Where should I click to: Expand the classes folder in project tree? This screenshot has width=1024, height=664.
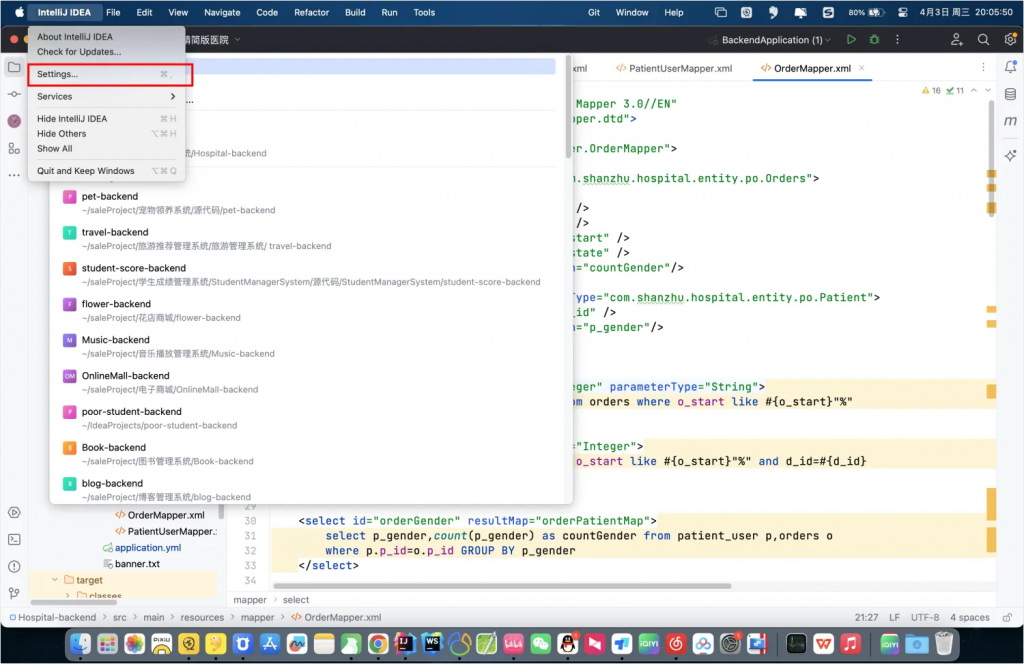click(67, 596)
